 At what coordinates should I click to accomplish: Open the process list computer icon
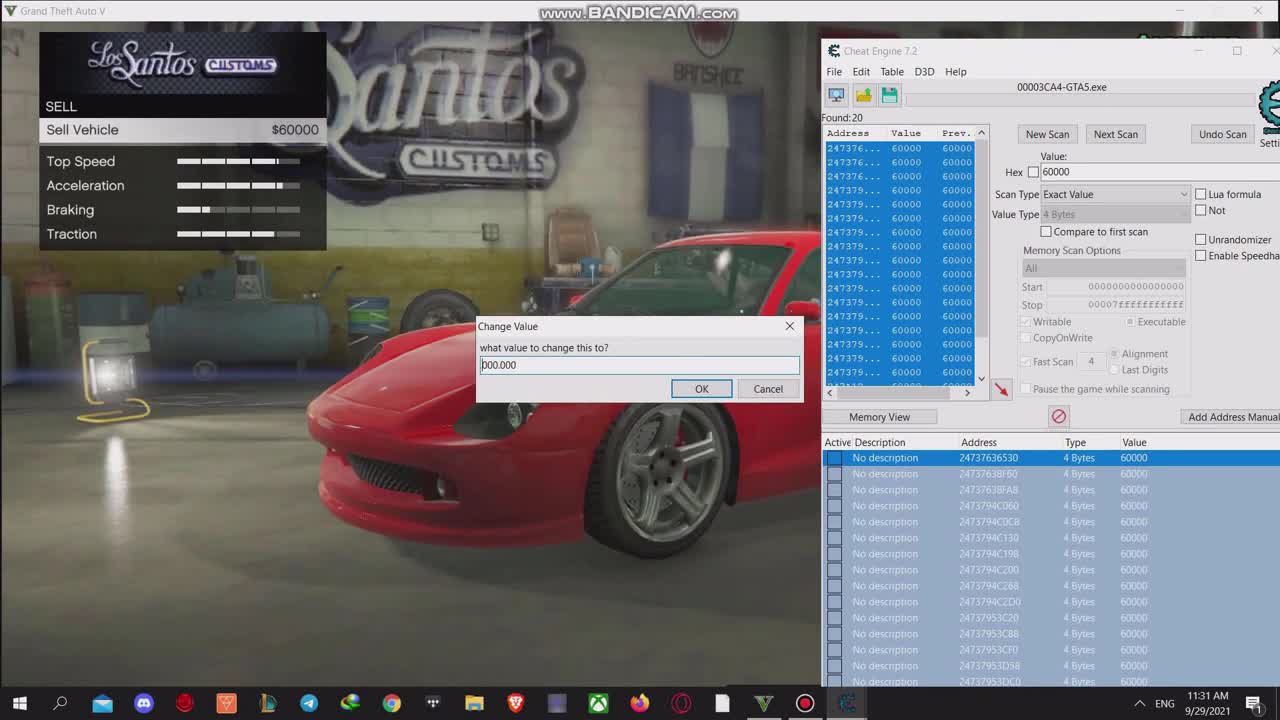tap(836, 95)
